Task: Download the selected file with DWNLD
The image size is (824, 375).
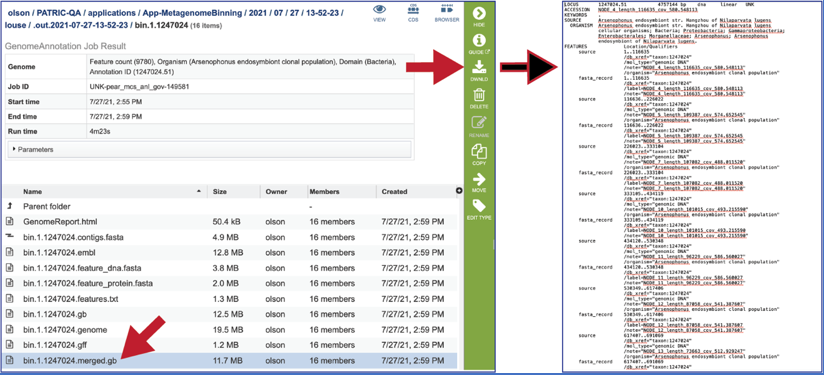Action: (479, 67)
